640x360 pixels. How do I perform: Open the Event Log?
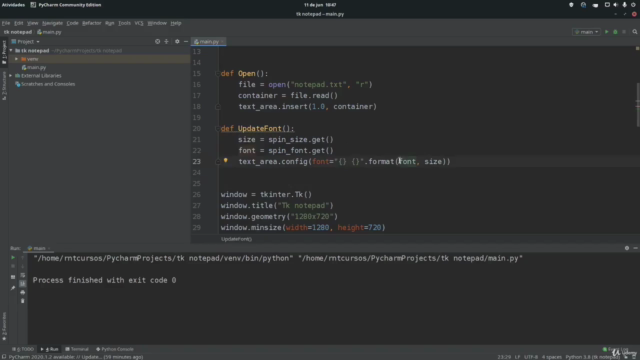[616, 349]
